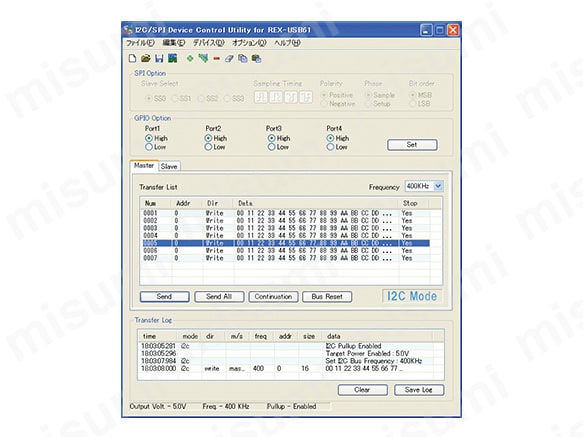Open the 編集(E) menu
Viewport: 583px width, 437px height.
[x=174, y=43]
